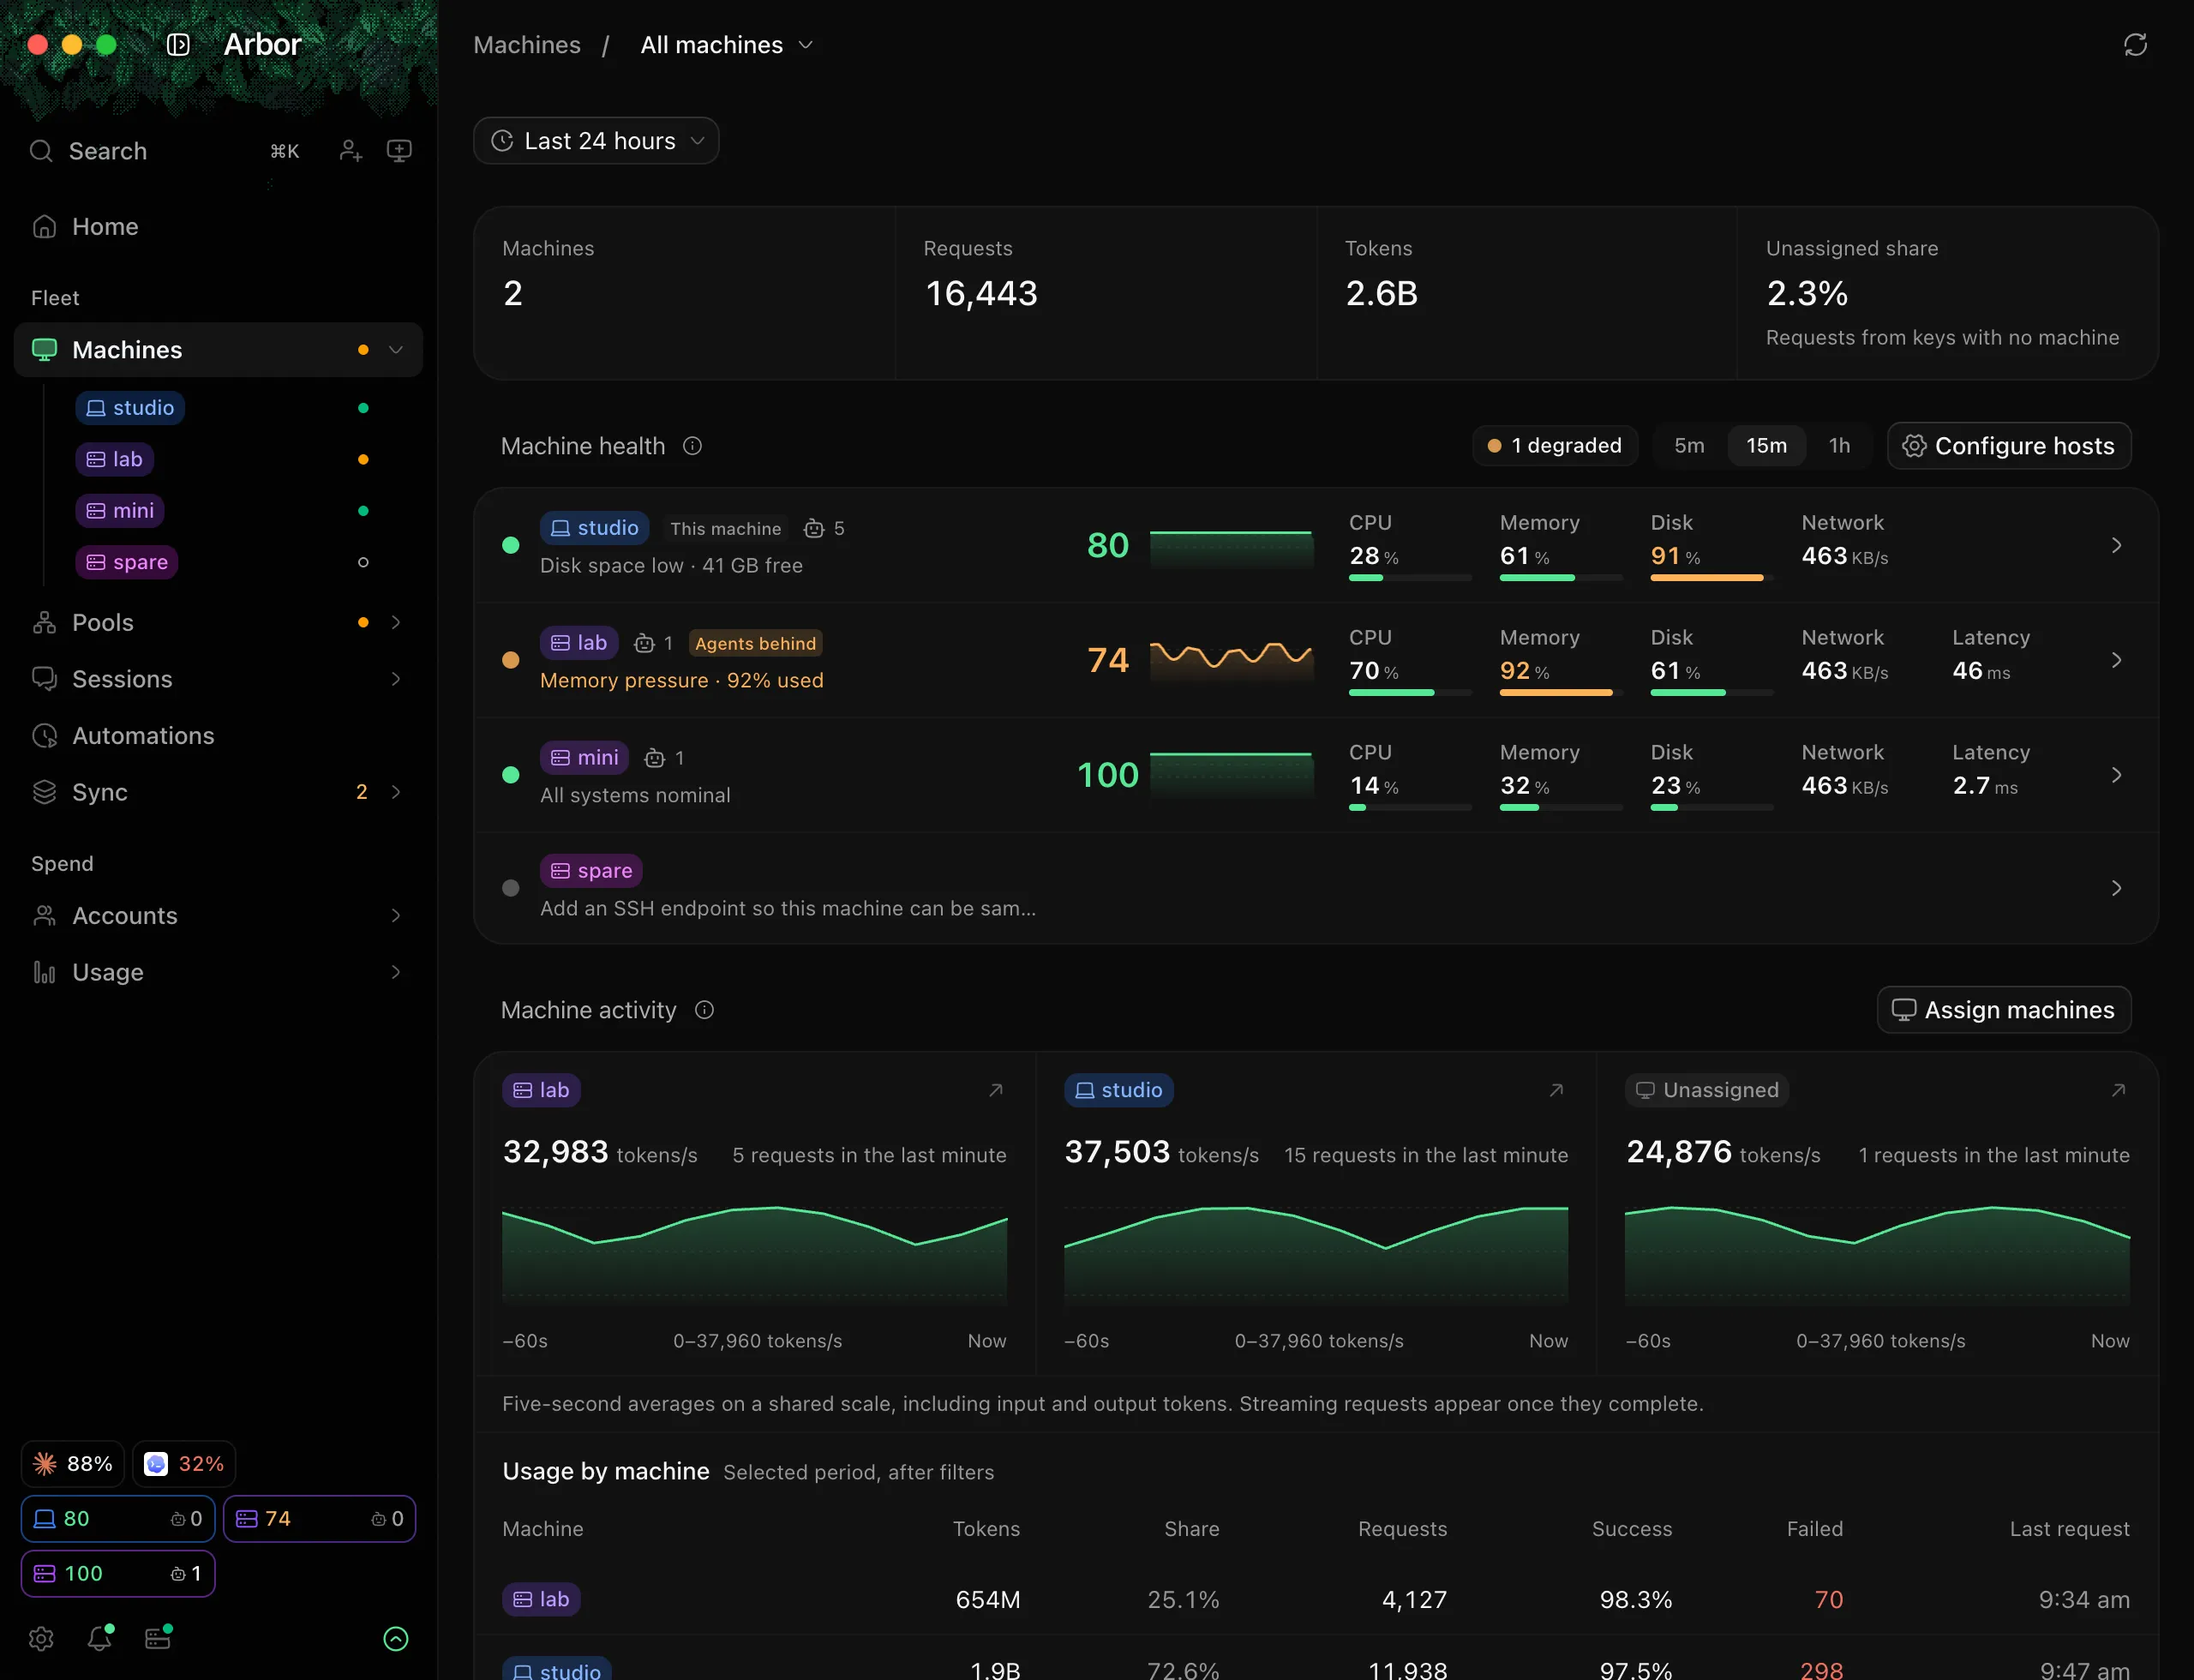Open studio activity card arrow
The height and width of the screenshot is (1680, 2194).
coord(1556,1090)
